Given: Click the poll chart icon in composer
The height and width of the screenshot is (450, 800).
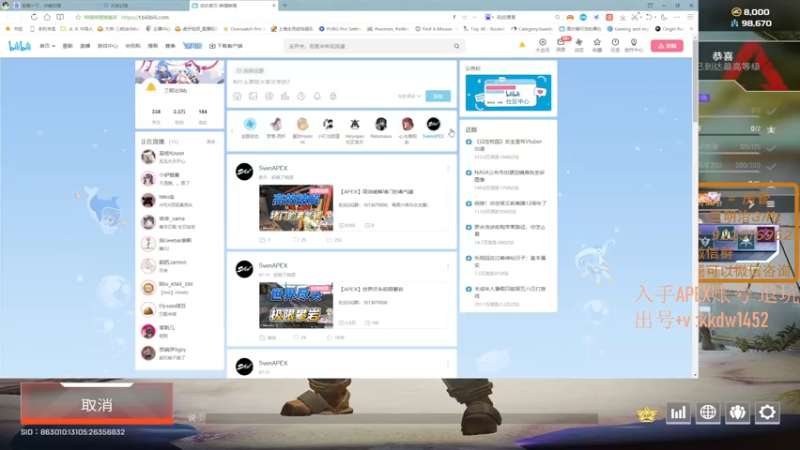Looking at the screenshot, I should pos(285,96).
